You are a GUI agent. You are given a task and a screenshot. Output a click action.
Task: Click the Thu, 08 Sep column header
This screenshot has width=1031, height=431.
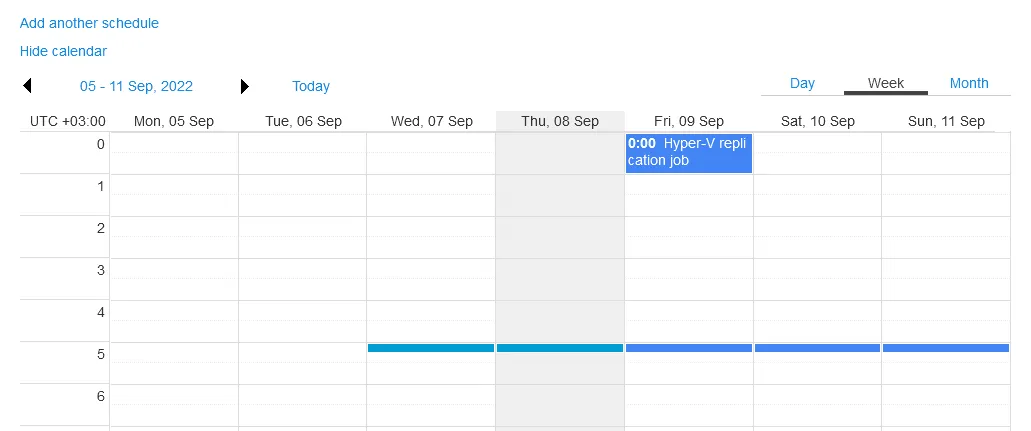click(x=560, y=122)
